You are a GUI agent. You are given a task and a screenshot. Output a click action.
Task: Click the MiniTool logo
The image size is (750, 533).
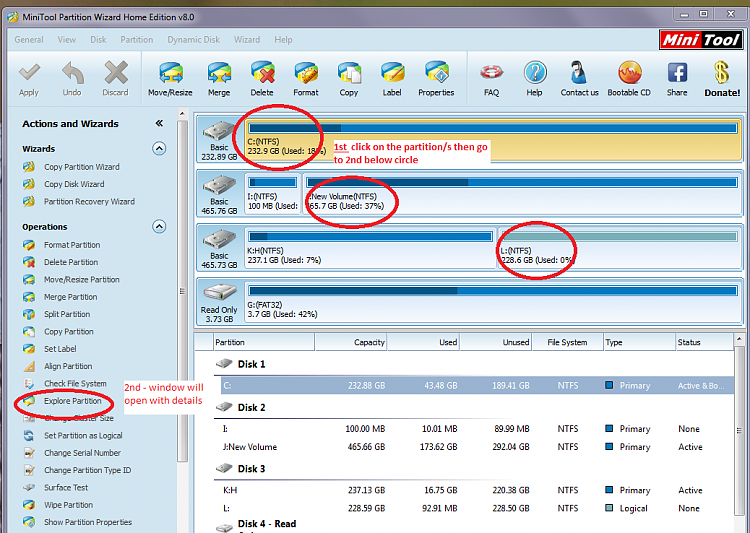point(701,40)
